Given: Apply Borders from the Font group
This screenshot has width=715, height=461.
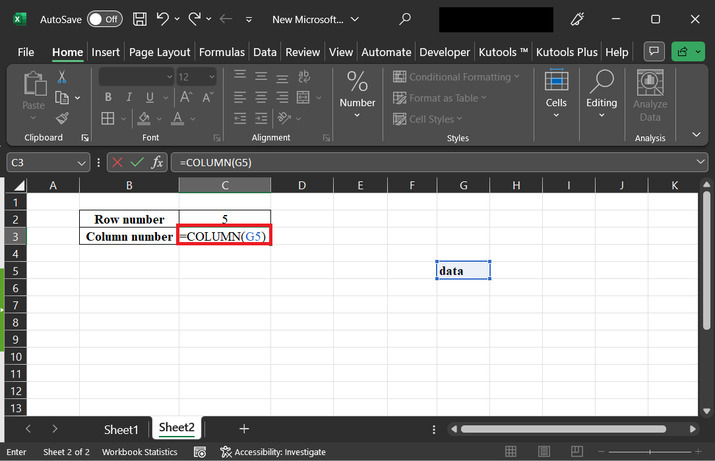Looking at the screenshot, I should click(108, 119).
